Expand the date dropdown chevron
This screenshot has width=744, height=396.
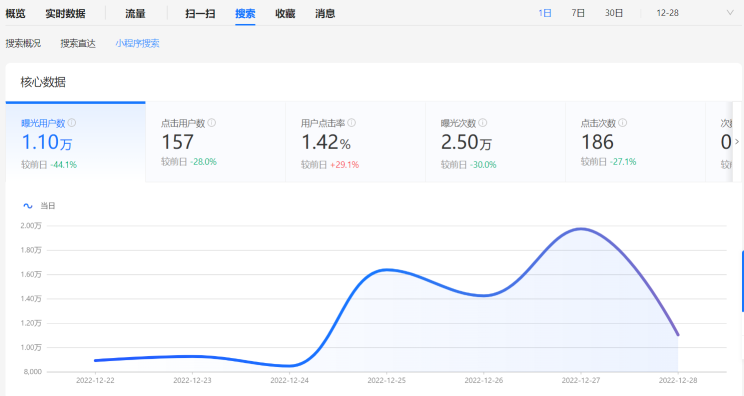[x=730, y=13]
